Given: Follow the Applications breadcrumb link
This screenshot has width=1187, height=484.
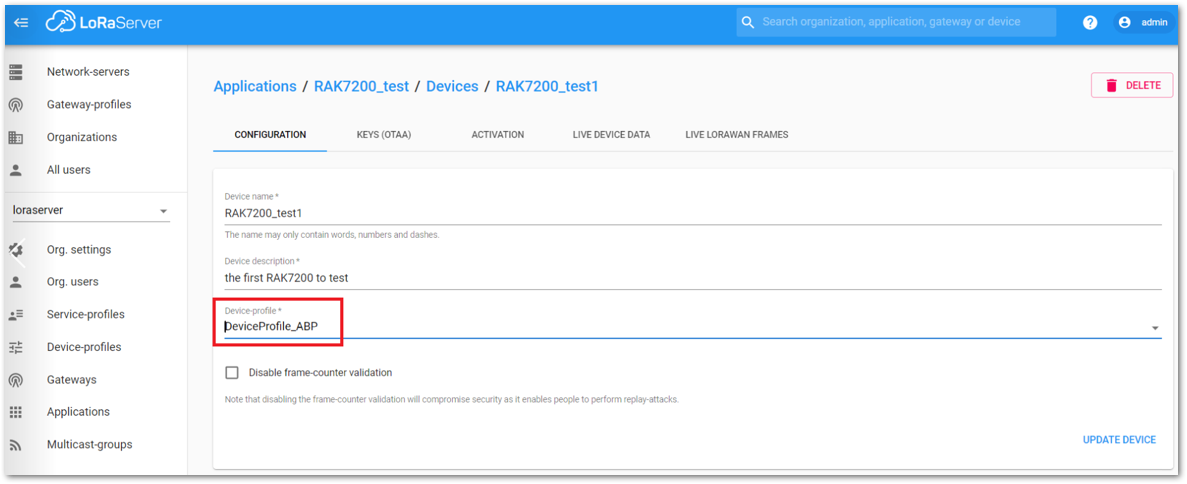Looking at the screenshot, I should coord(255,86).
